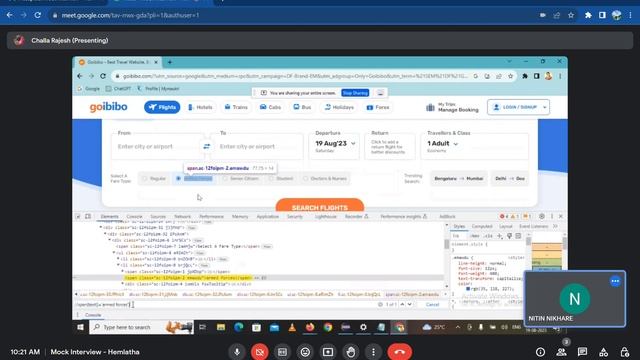
Task: Select Trains tab on Goibibo
Action: pos(236,107)
